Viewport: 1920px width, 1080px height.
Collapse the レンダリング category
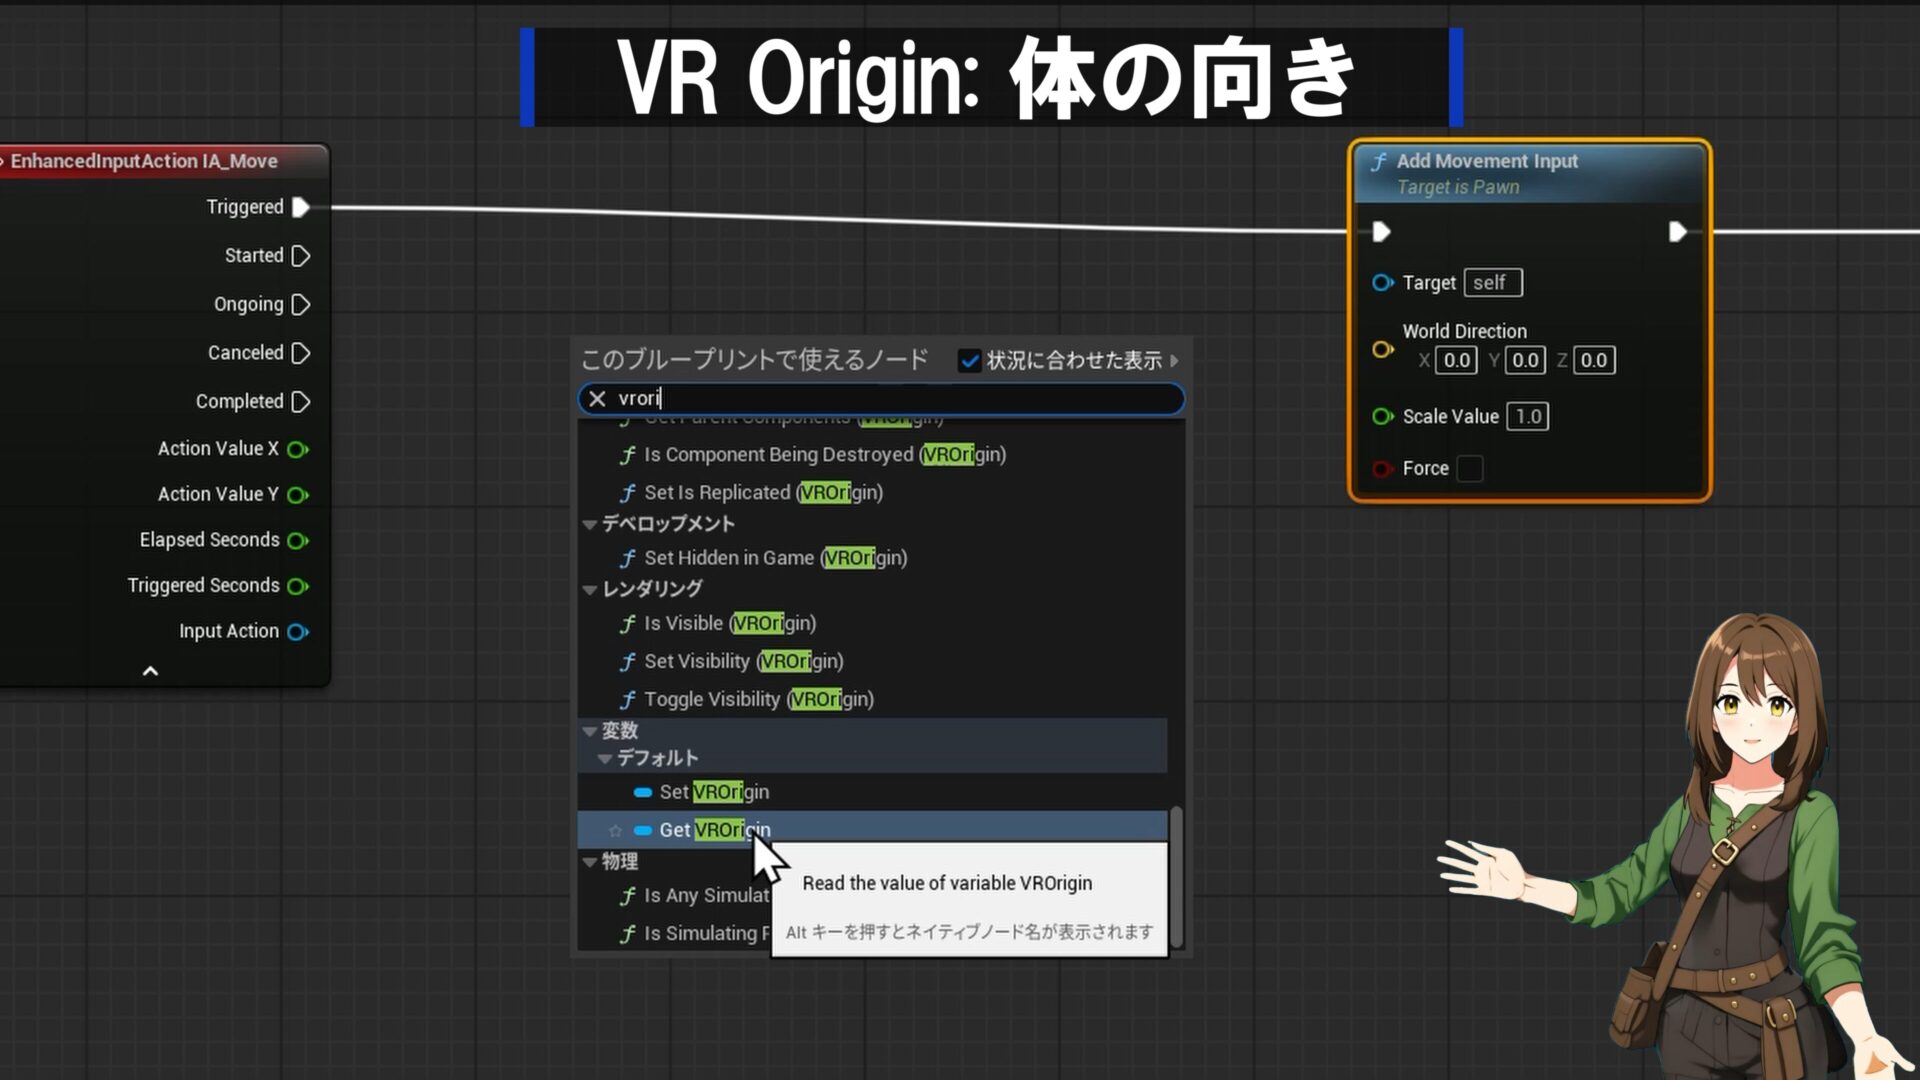[590, 589]
